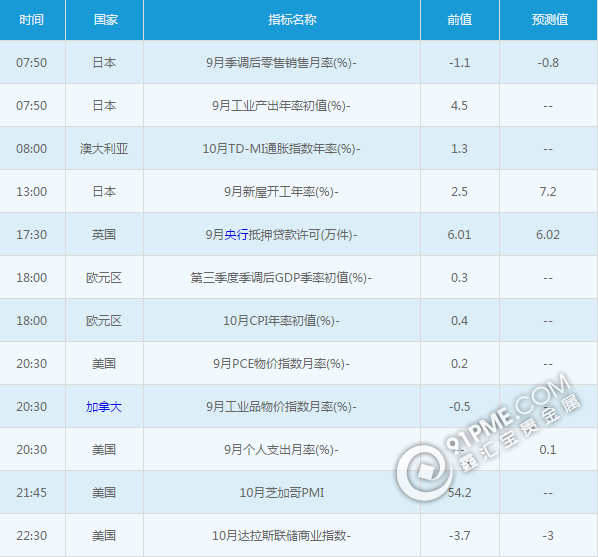Click the 9月PCE物价指数月率 indicator
The height and width of the screenshot is (557, 598).
(x=281, y=364)
